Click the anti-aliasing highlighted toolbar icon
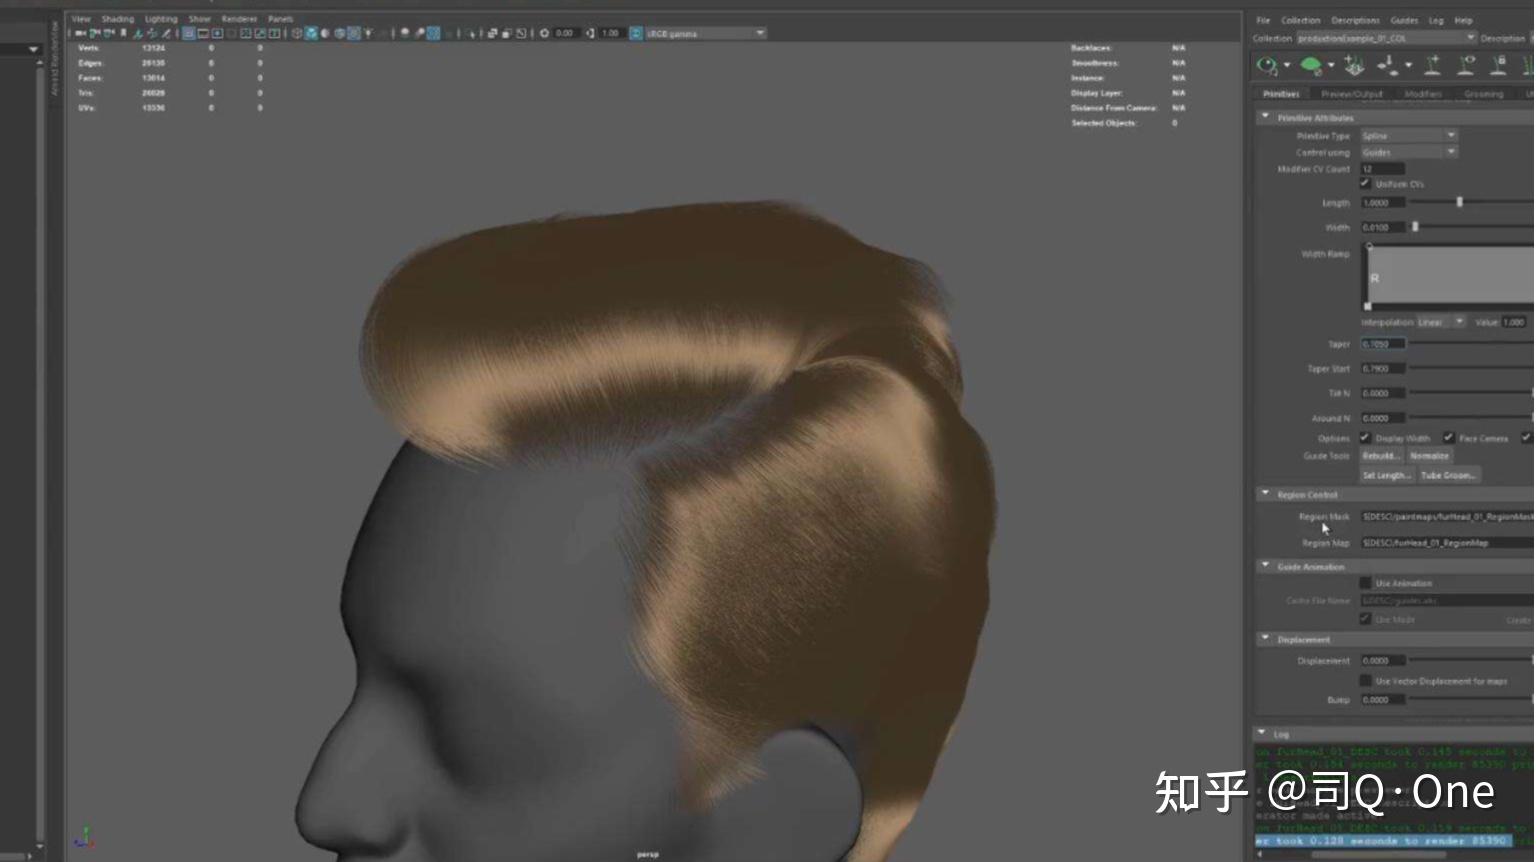Viewport: 1536px width, 862px height. (434, 33)
